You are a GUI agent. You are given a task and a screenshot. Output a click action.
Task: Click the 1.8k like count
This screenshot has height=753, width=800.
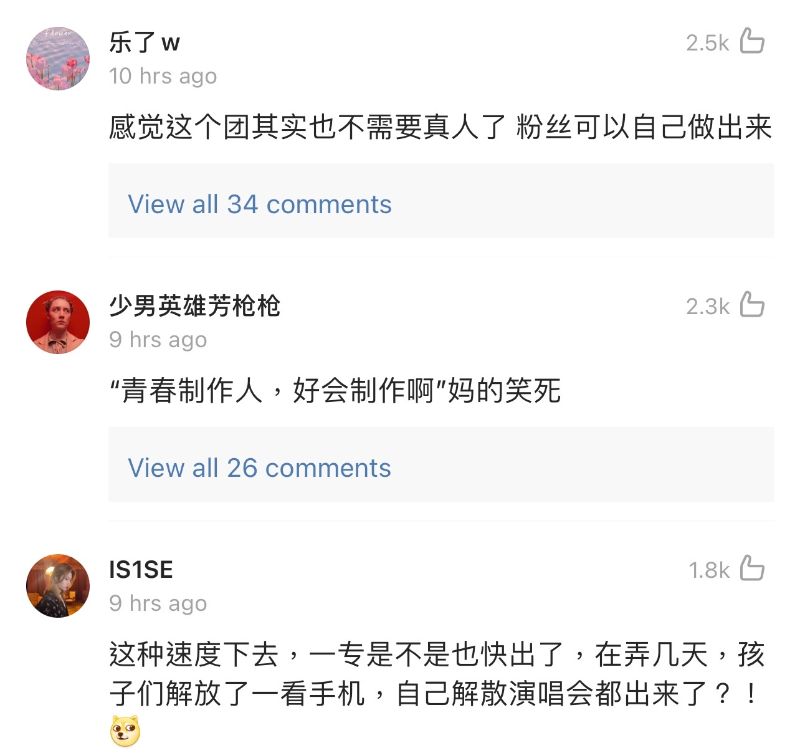tap(709, 570)
